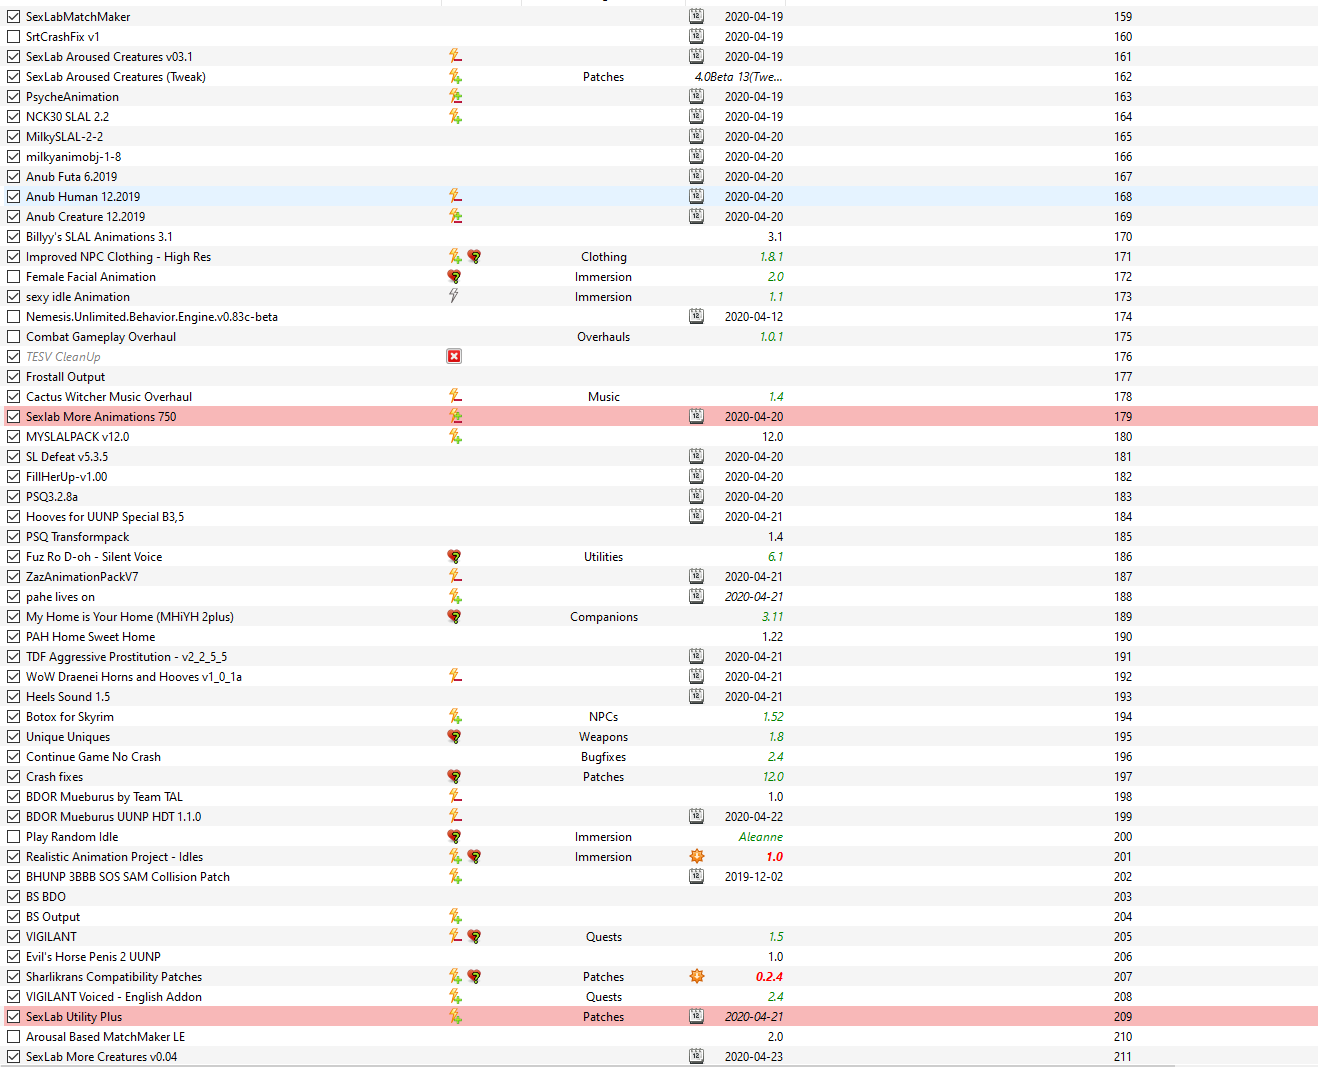Click the Aleanne version value
The height and width of the screenshot is (1067, 1318).
761,837
